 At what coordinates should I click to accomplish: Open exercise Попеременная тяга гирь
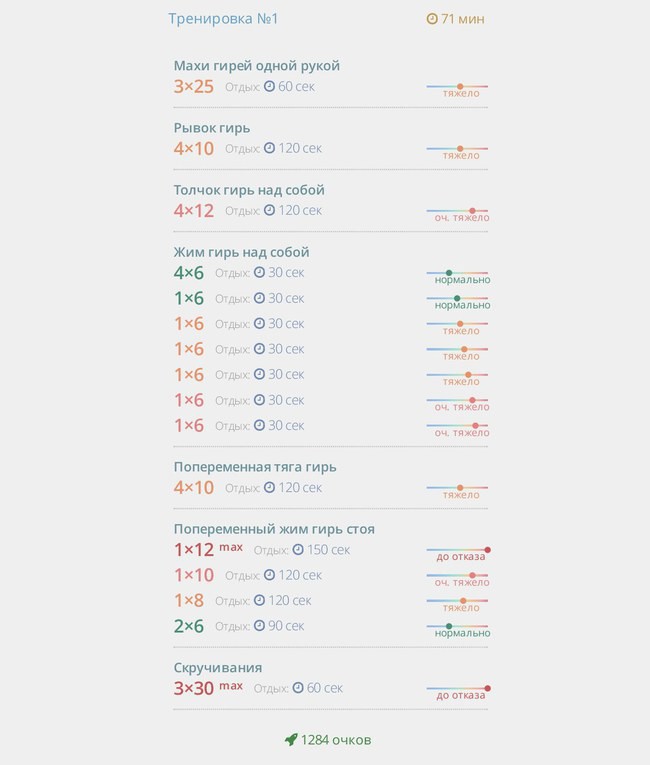pyautogui.click(x=255, y=467)
